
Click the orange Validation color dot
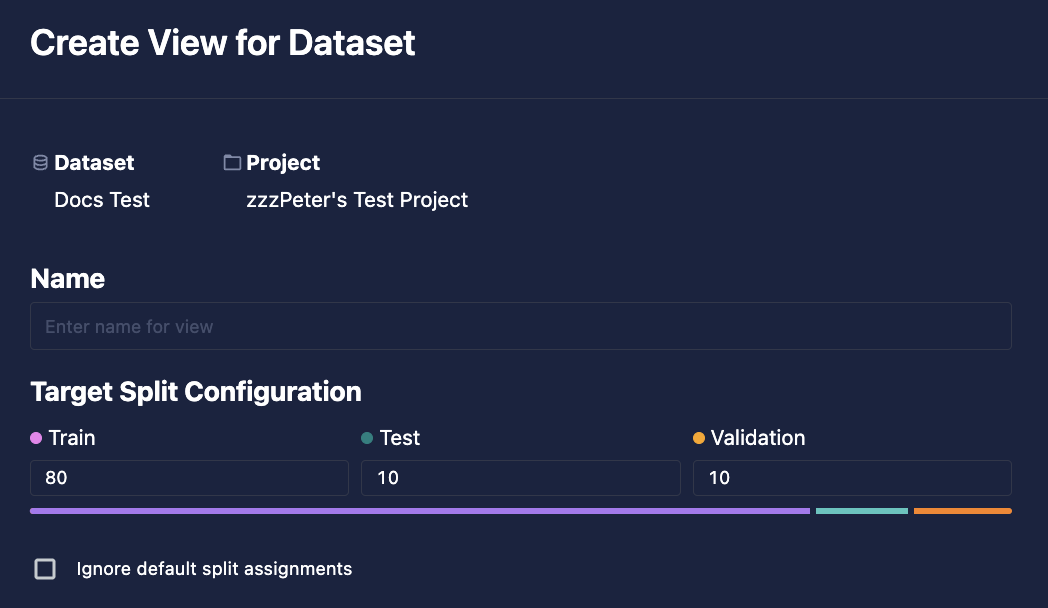[698, 438]
